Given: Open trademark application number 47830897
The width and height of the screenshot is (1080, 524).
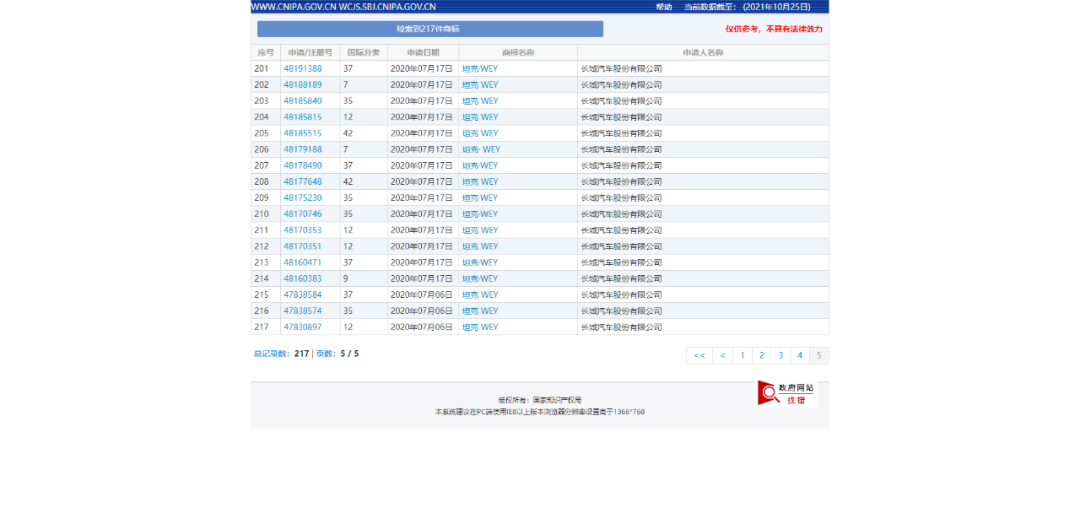Looking at the screenshot, I should [x=302, y=327].
